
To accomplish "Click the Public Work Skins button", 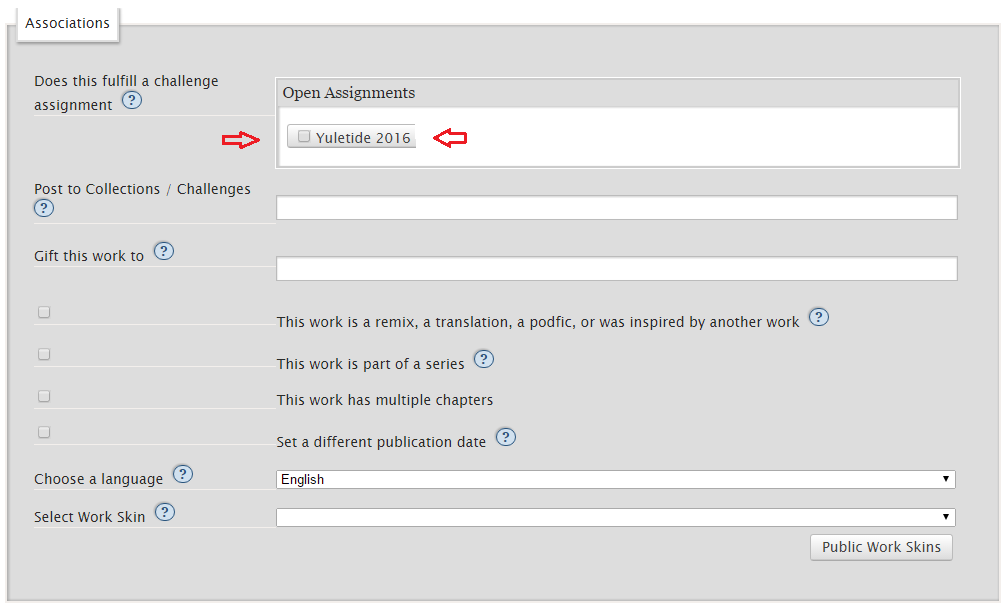I will click(881, 547).
